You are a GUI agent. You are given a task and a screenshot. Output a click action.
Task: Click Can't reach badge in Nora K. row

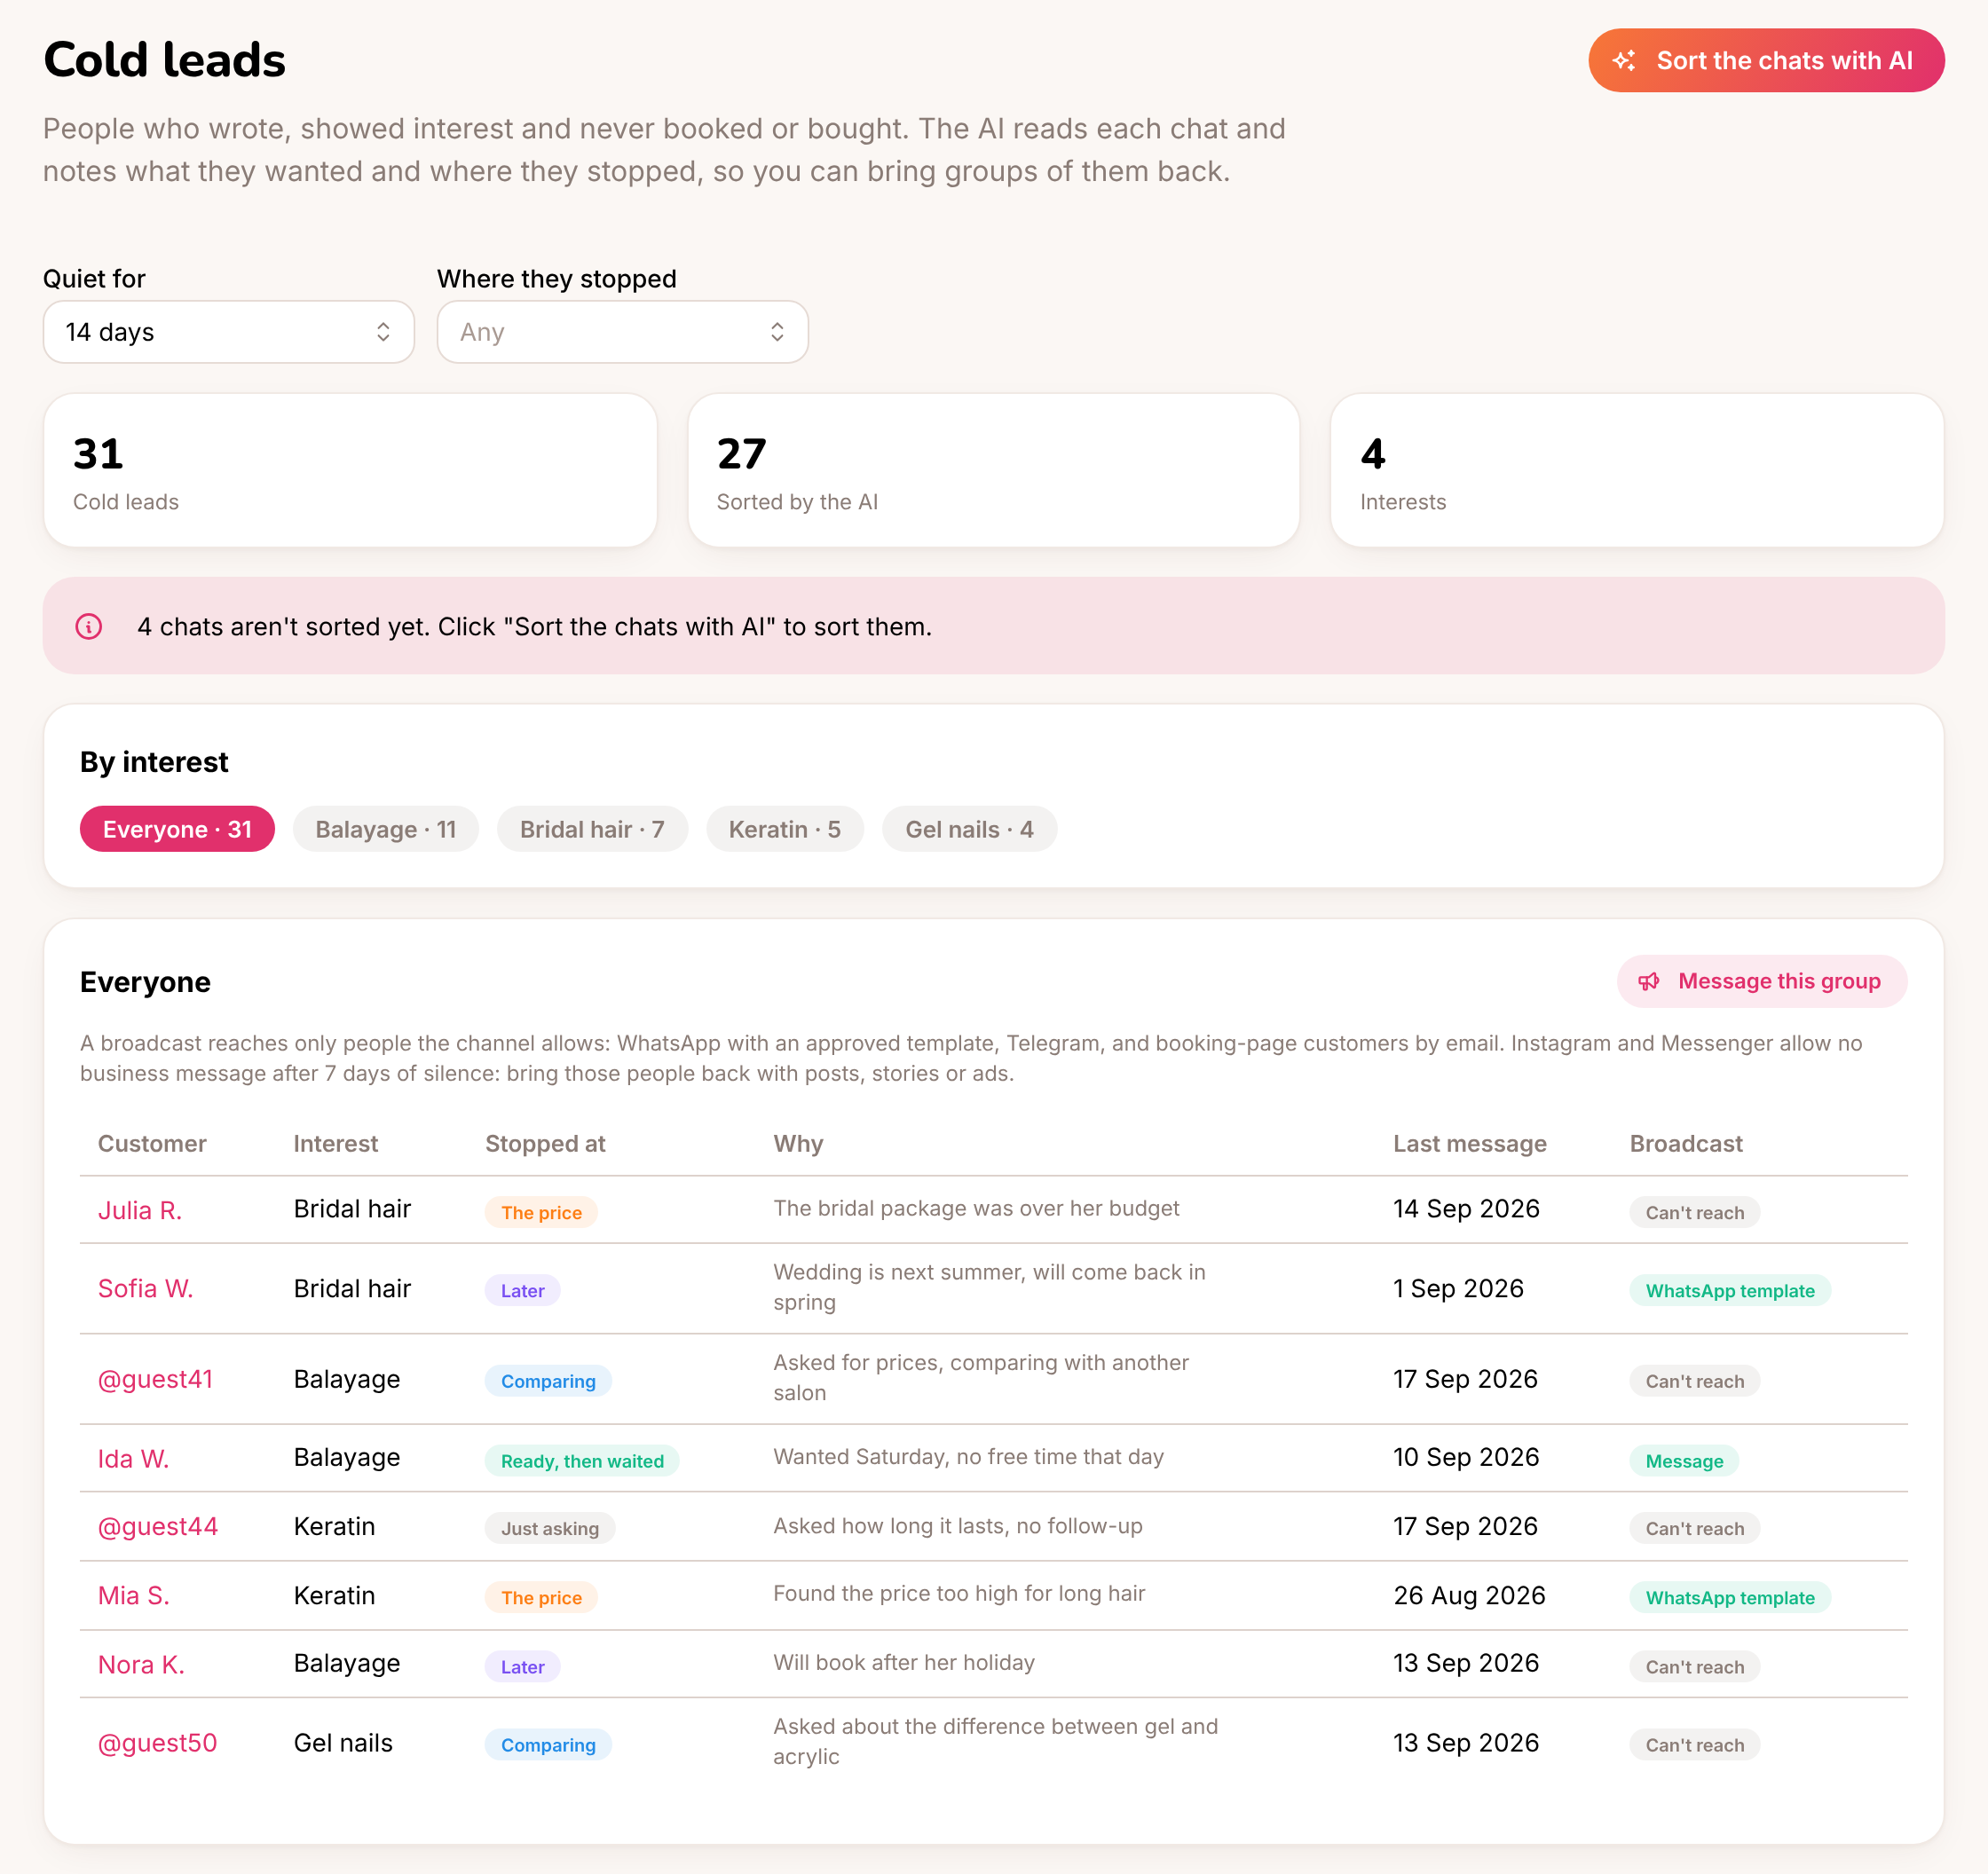[x=1695, y=1667]
